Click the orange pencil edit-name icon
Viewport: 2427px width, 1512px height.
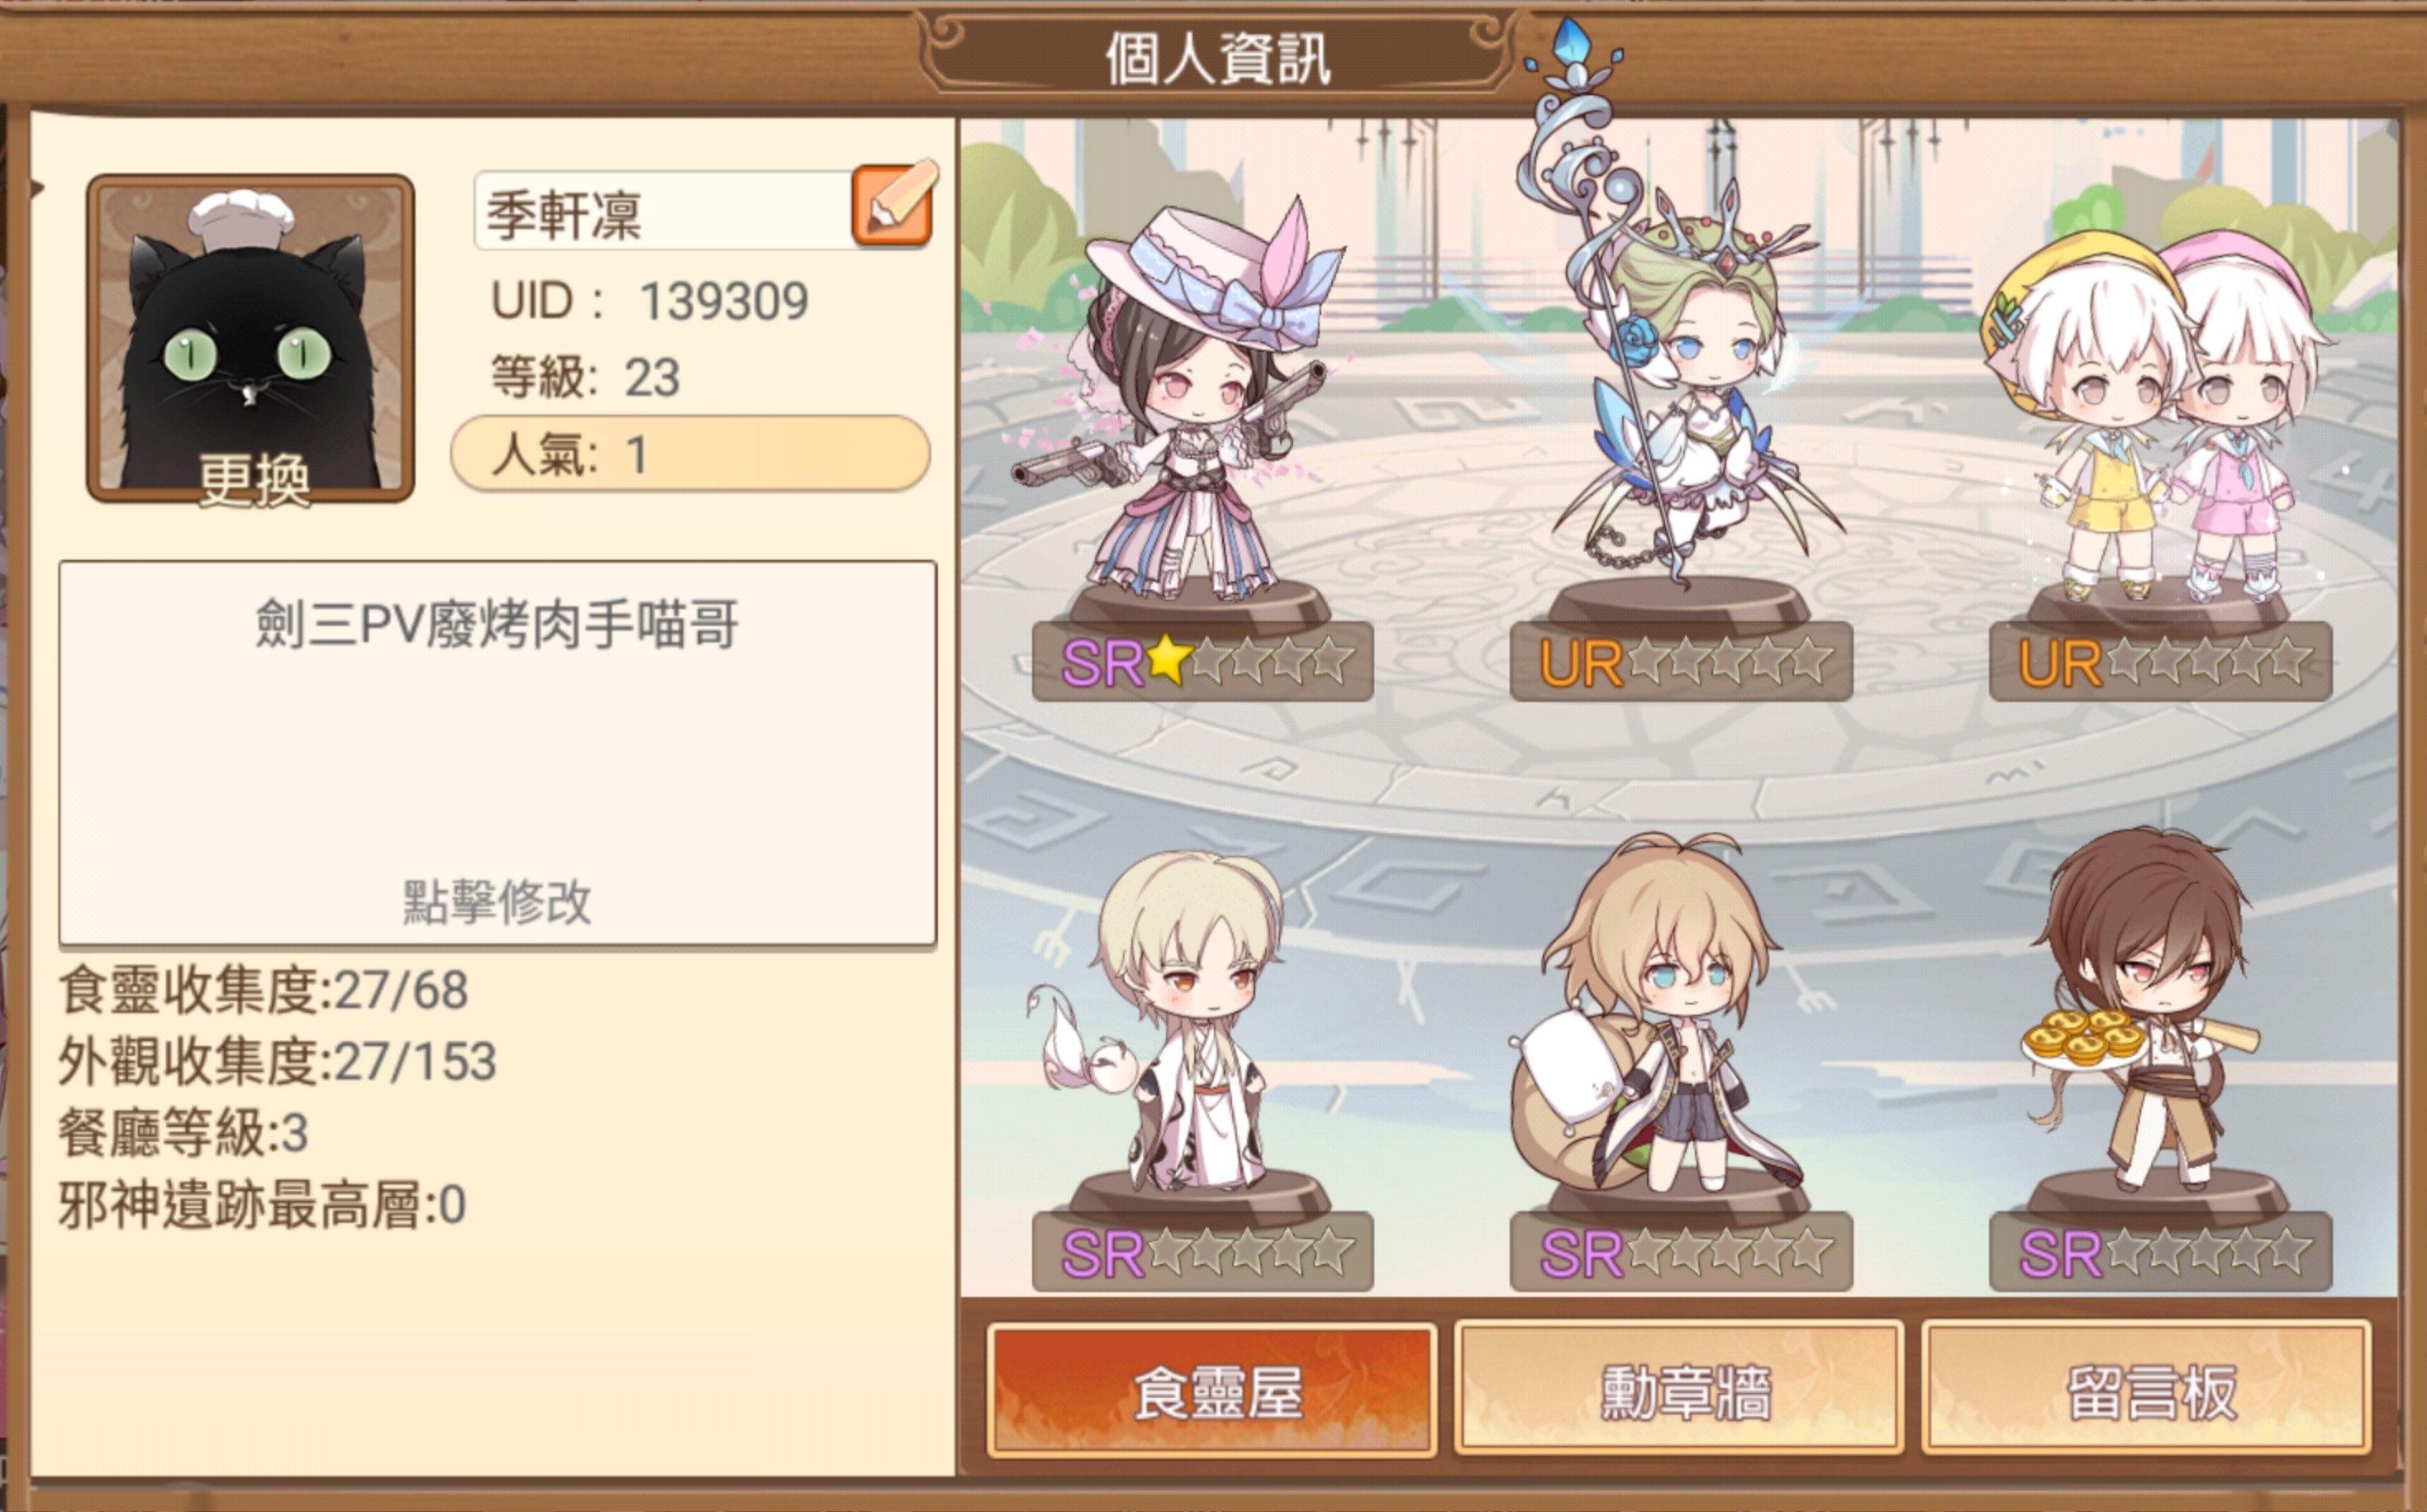893,204
